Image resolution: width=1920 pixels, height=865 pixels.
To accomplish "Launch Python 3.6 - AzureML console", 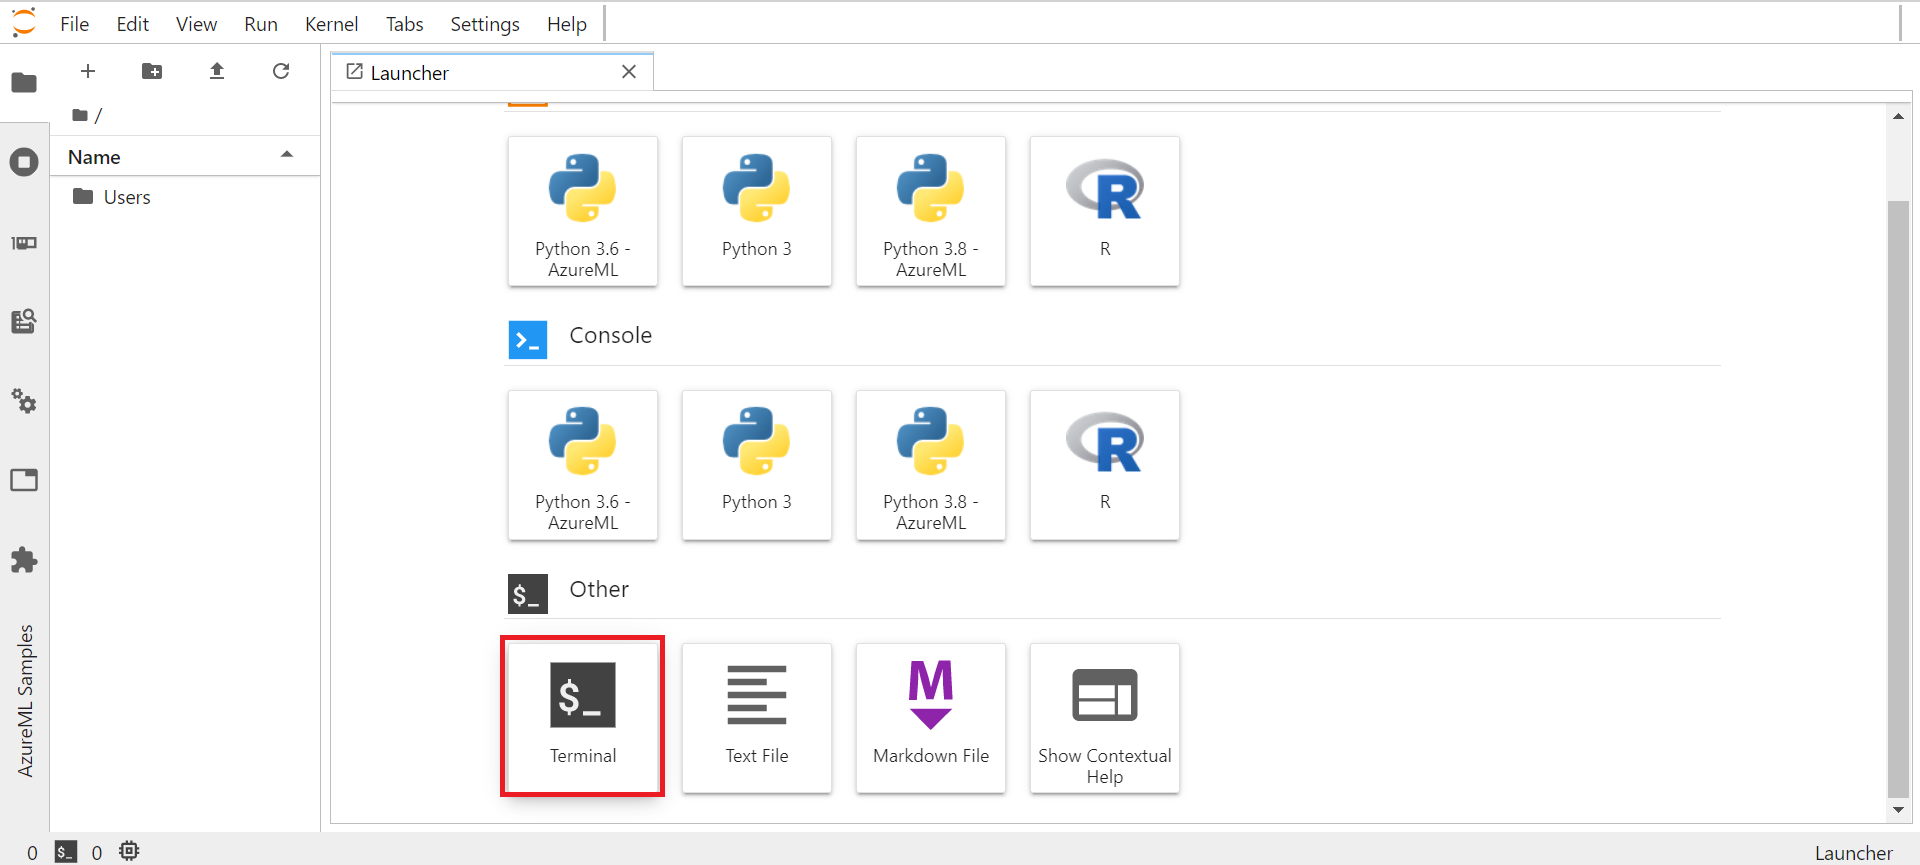I will [583, 465].
